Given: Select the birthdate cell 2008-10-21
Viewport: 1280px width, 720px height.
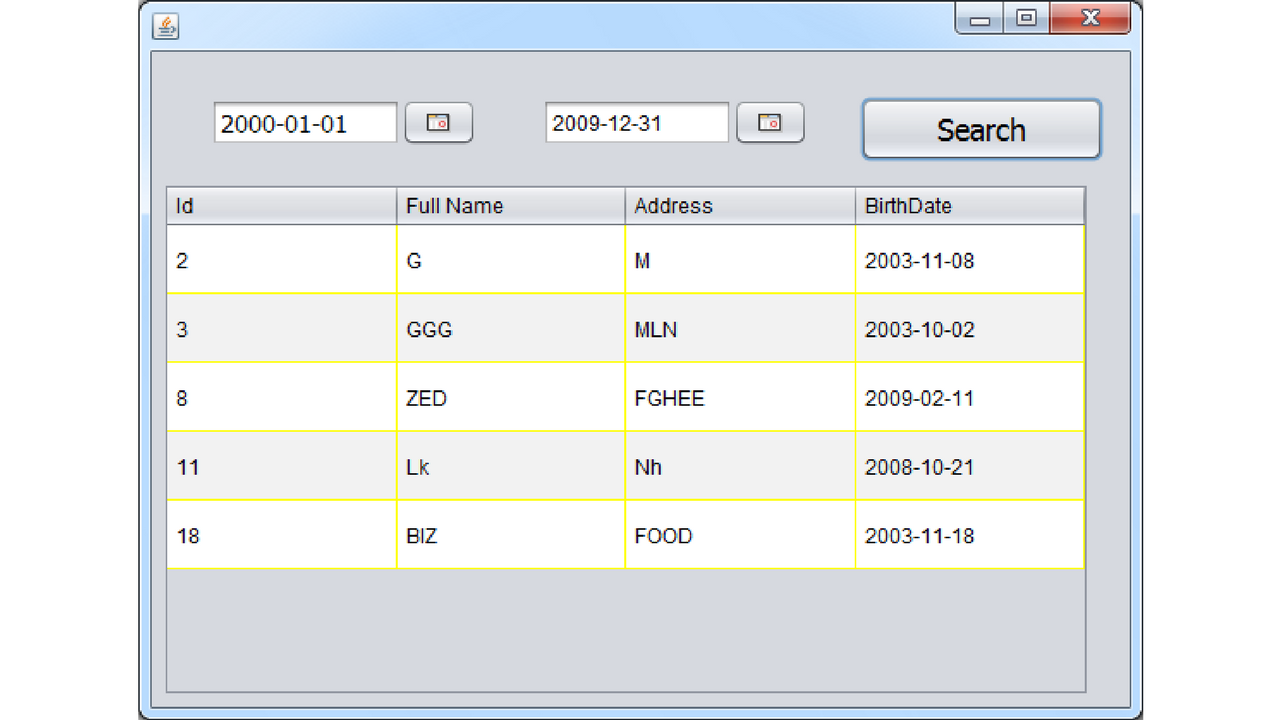Looking at the screenshot, I should tap(967, 465).
